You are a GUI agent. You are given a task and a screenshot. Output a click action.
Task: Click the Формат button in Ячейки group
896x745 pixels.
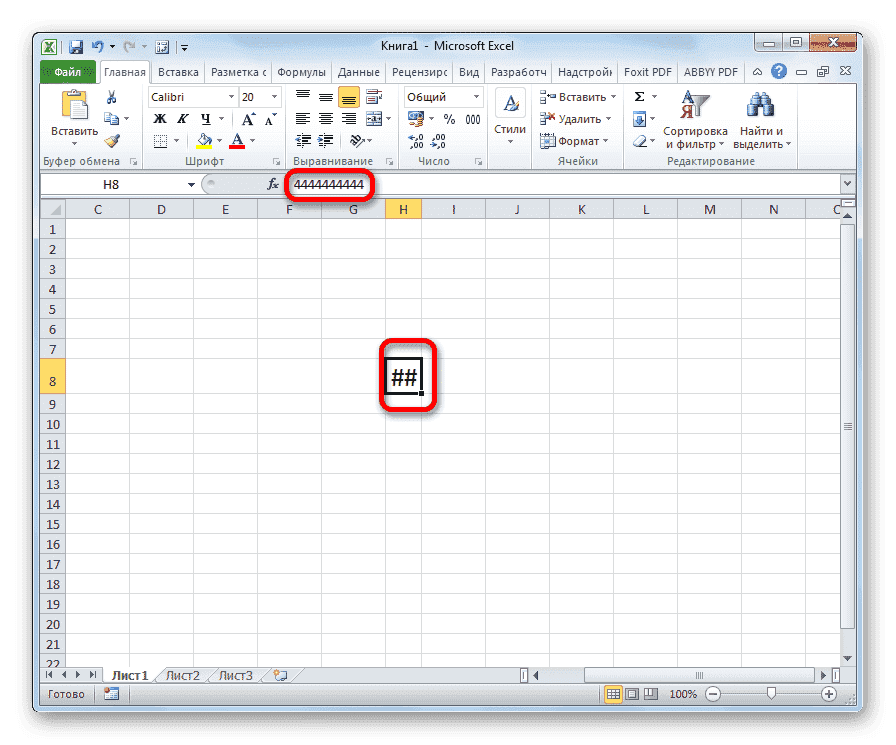tap(576, 140)
